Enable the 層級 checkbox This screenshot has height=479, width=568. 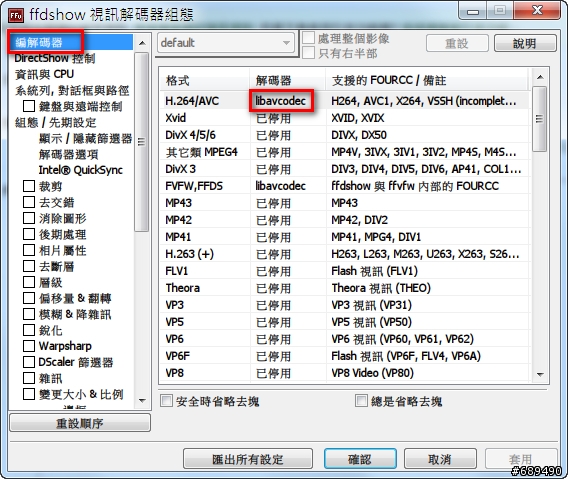point(29,282)
